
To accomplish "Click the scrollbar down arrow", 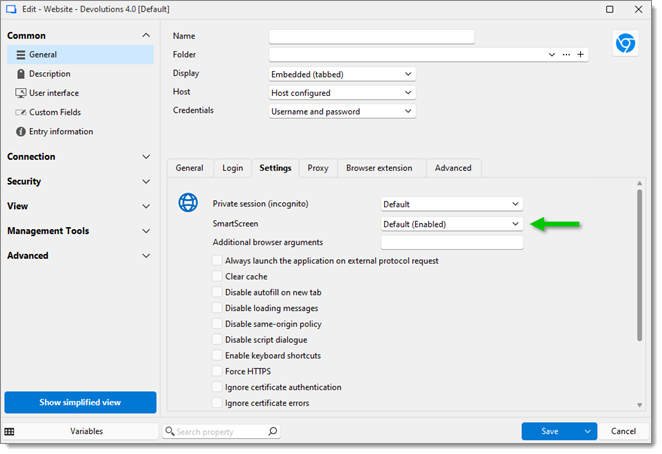I will click(x=639, y=405).
